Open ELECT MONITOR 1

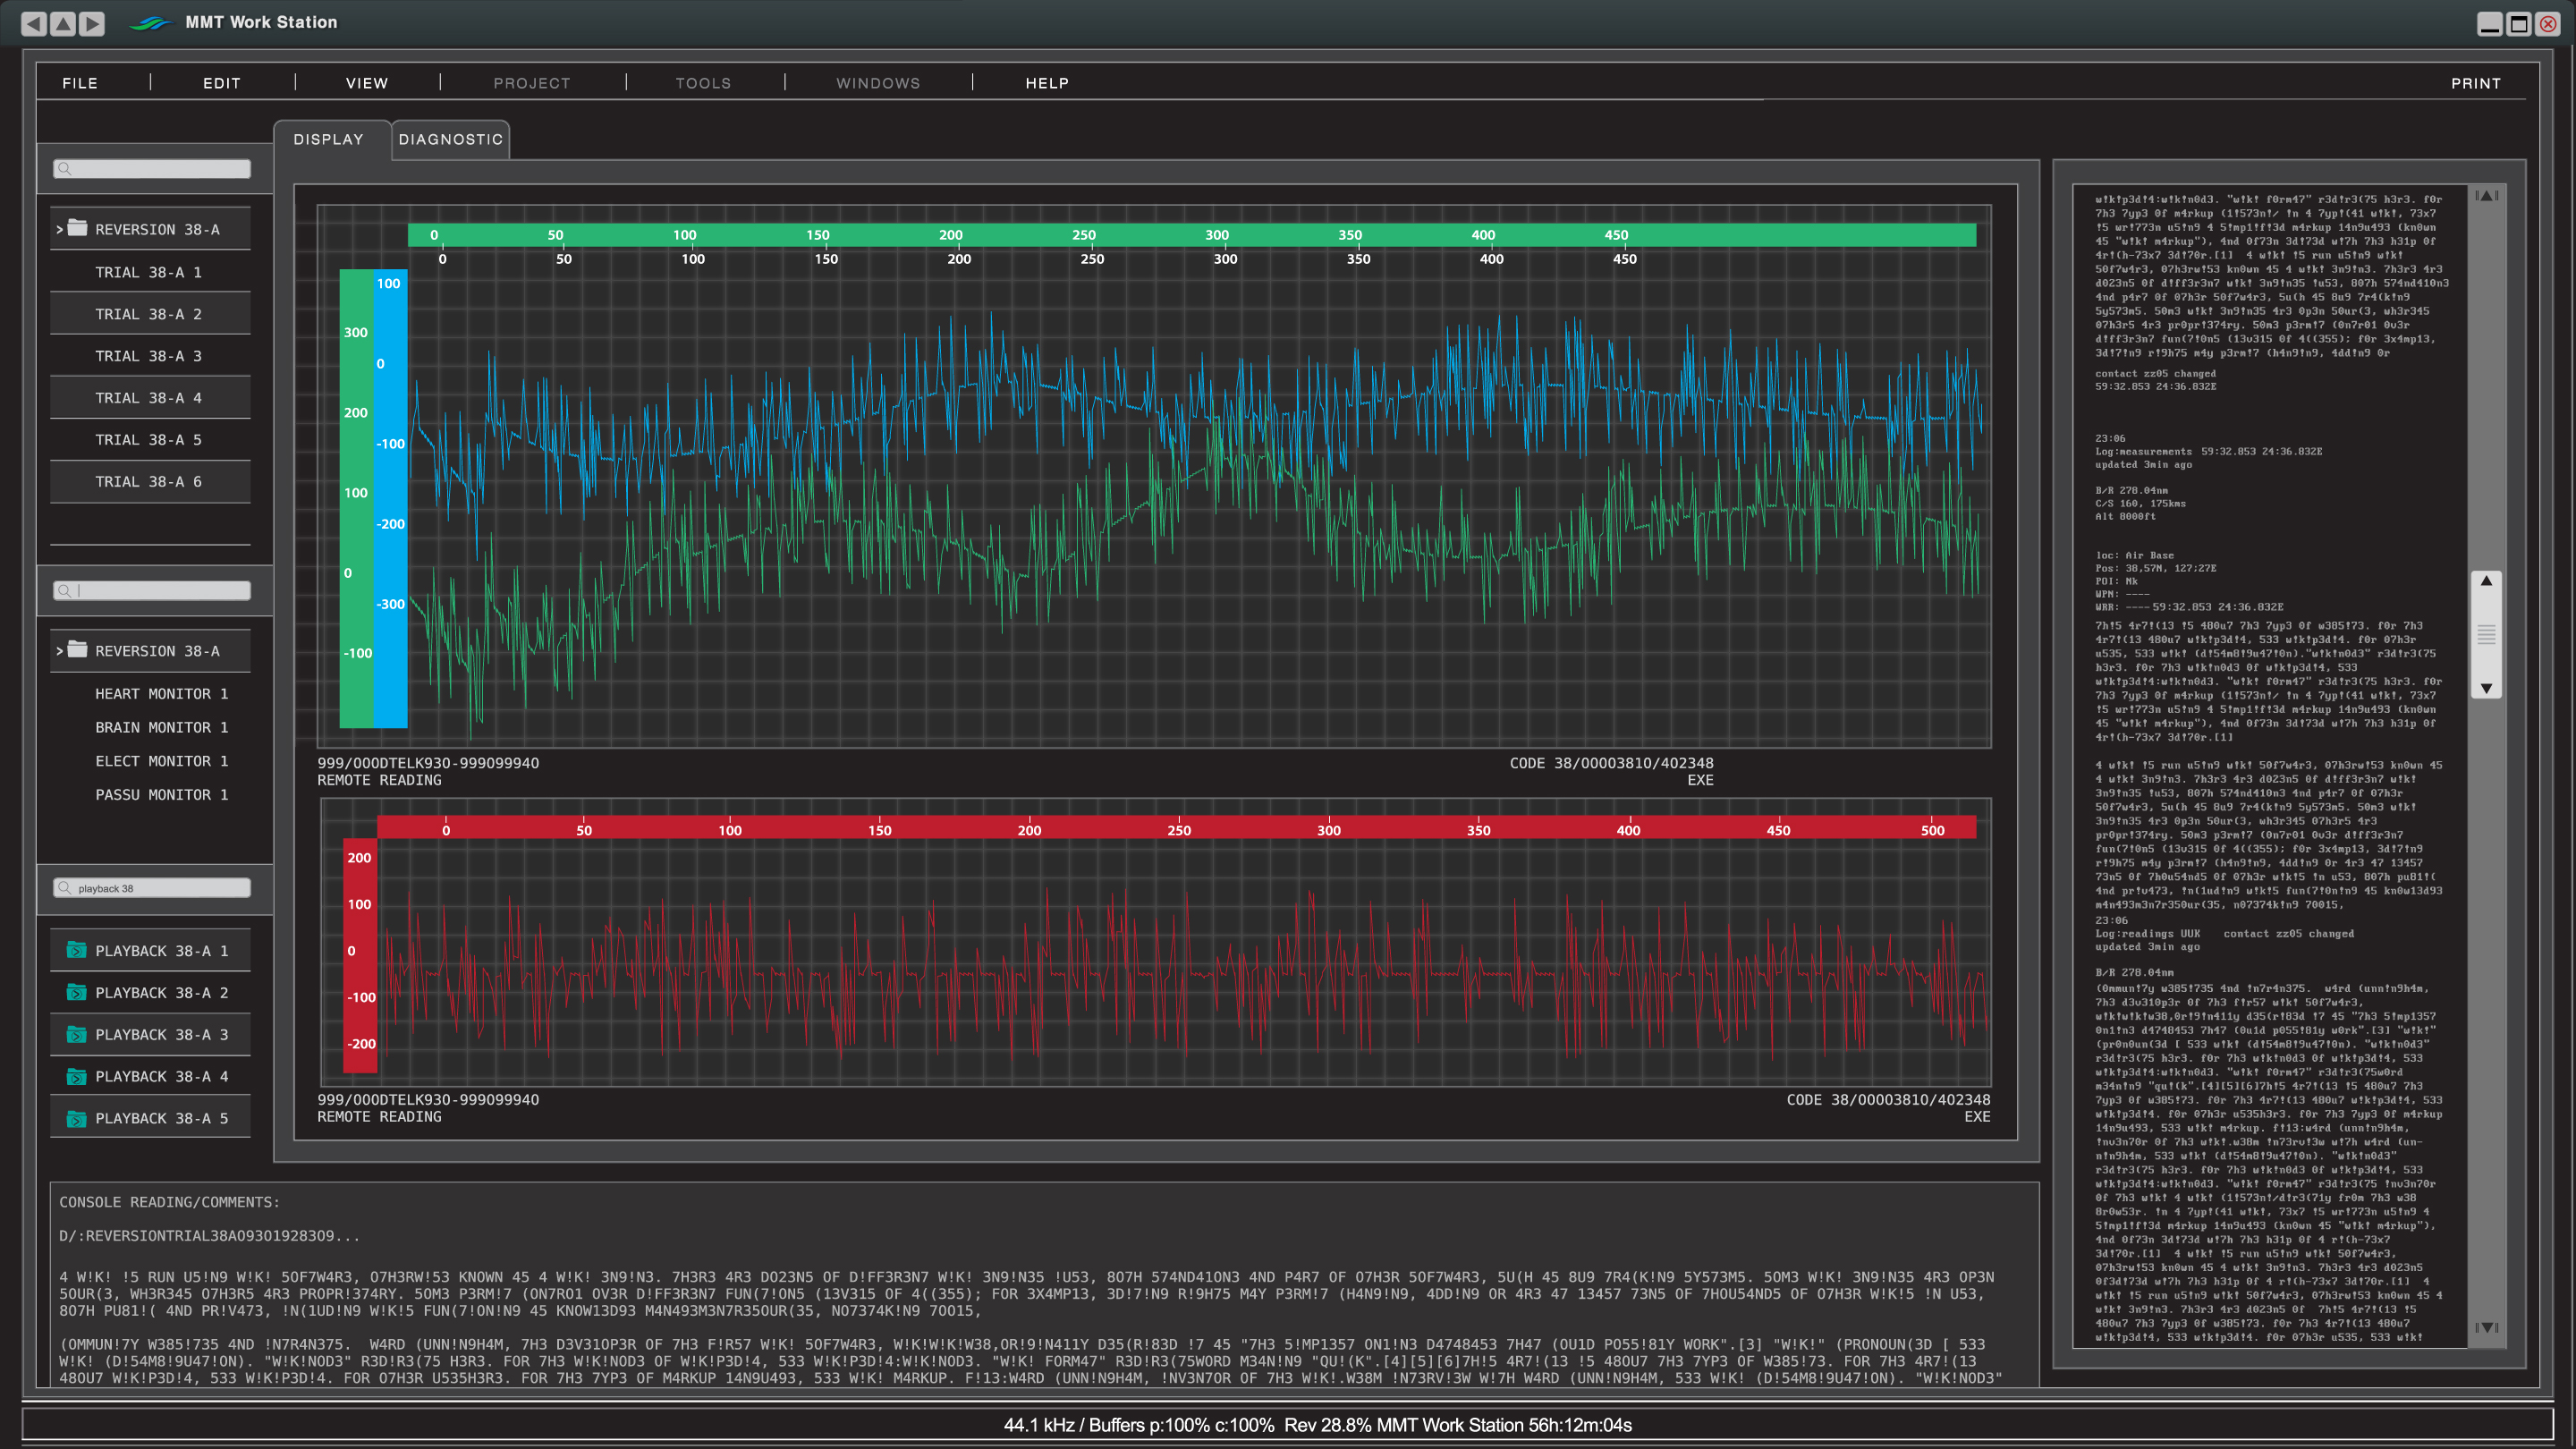tap(162, 761)
